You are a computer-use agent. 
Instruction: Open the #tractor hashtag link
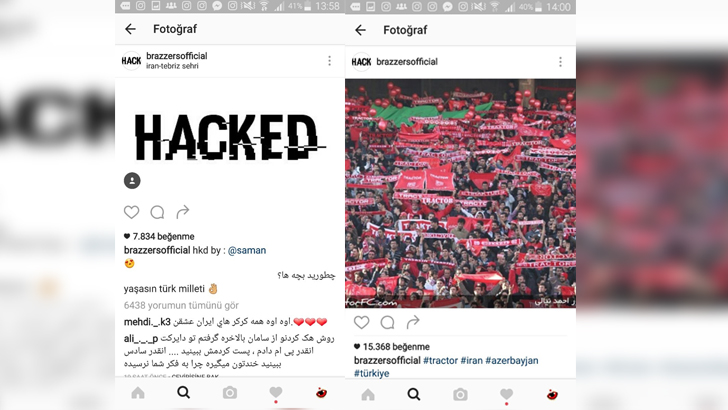440,360
